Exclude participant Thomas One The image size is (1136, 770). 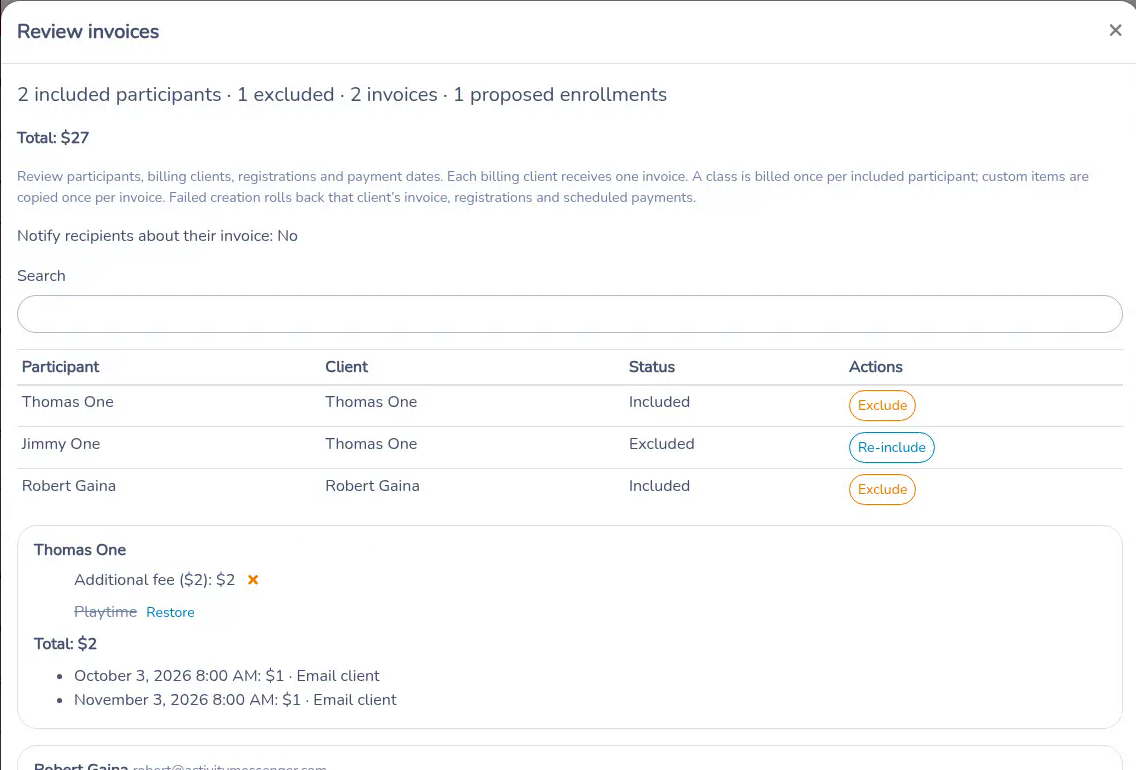pos(882,406)
